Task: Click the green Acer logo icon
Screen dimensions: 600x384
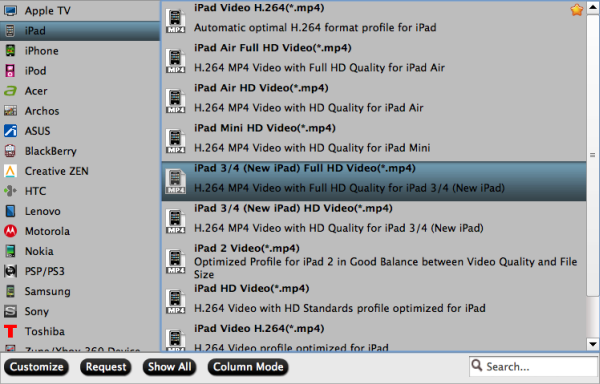Action: click(10, 91)
